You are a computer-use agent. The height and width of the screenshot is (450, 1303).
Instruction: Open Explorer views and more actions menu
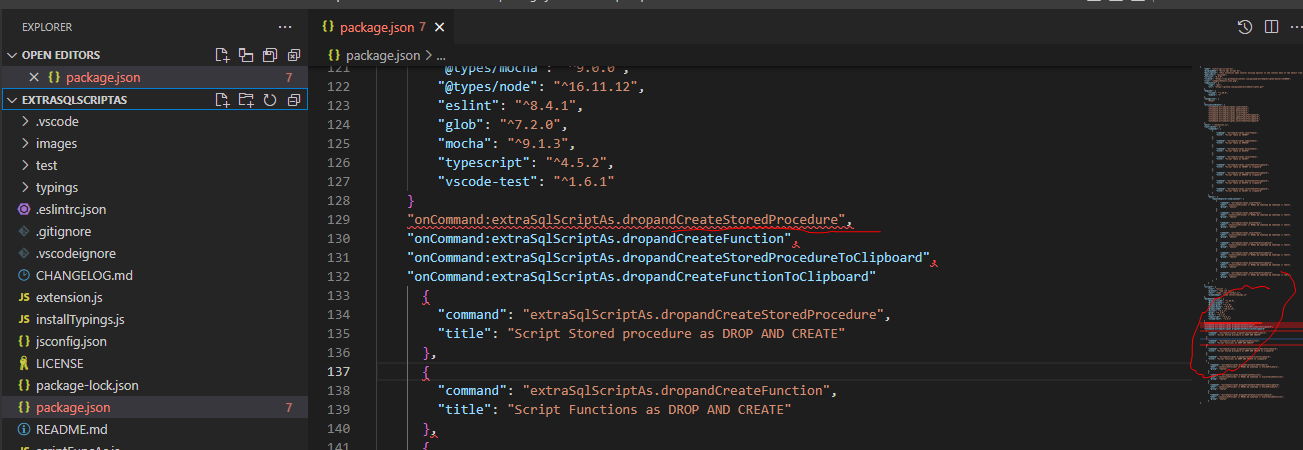click(285, 28)
